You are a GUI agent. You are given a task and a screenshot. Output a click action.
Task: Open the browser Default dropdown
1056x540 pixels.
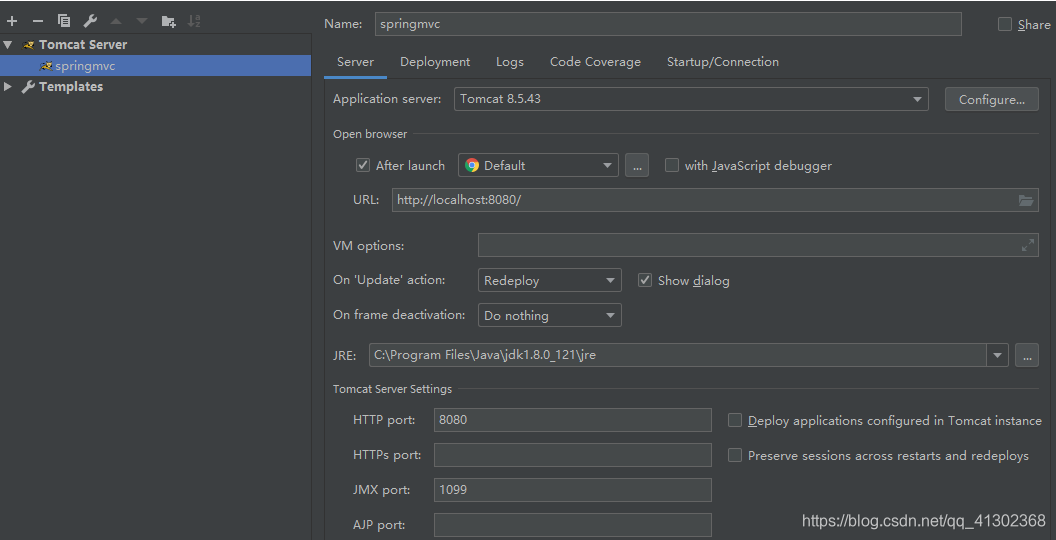coord(538,165)
